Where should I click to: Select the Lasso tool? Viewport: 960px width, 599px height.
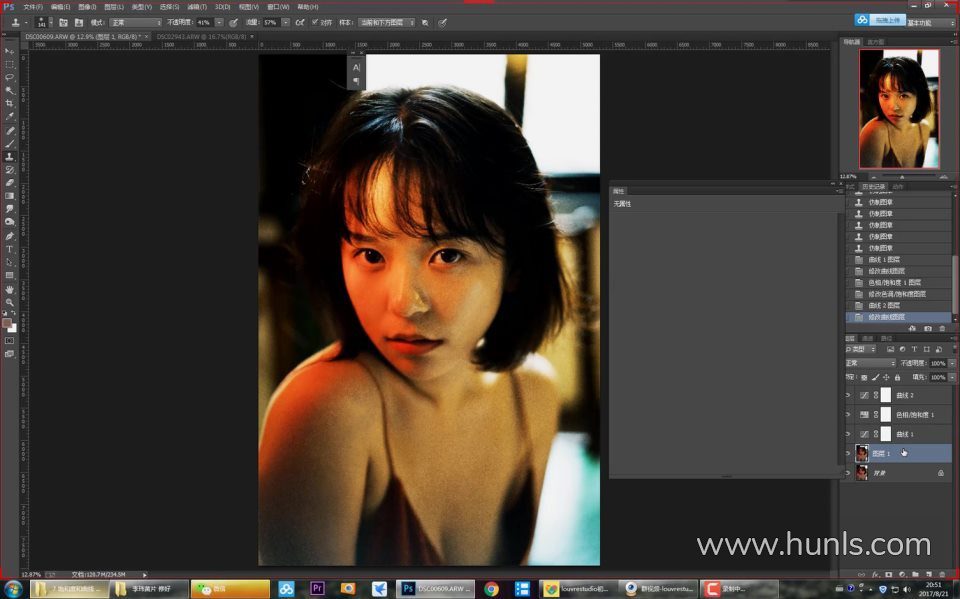[x=9, y=77]
